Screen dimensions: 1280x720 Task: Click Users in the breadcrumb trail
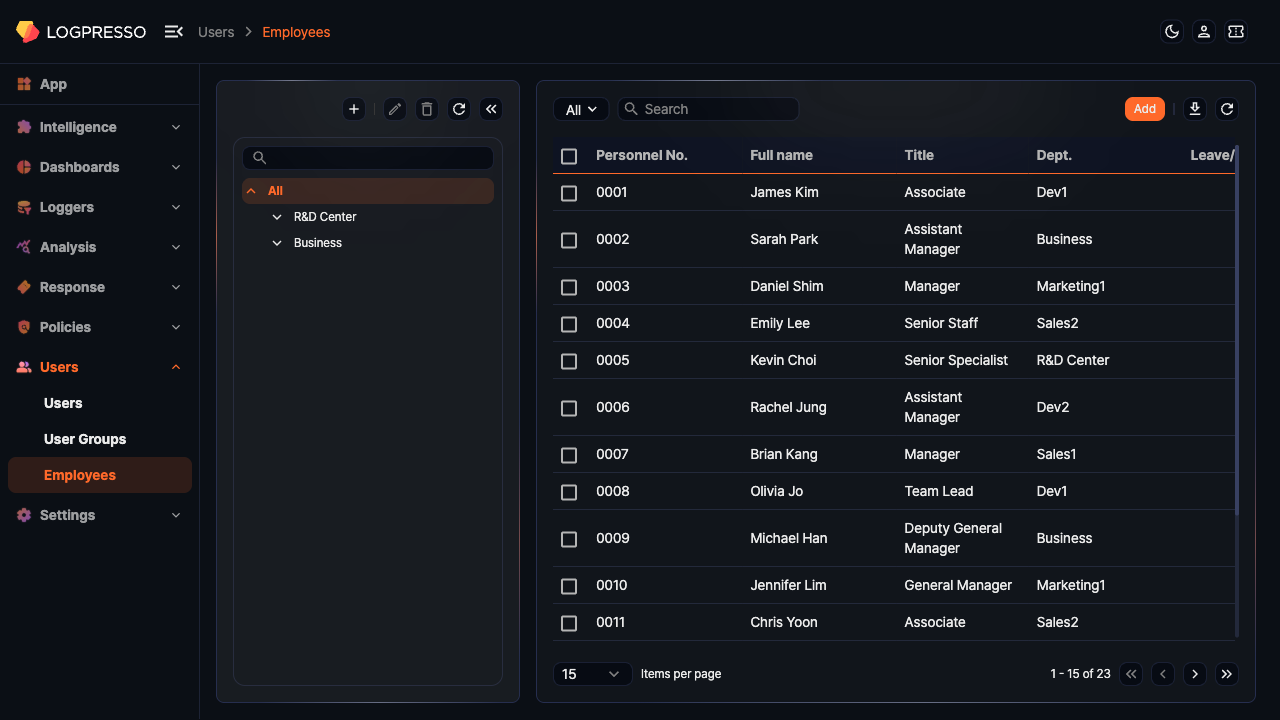coord(216,32)
